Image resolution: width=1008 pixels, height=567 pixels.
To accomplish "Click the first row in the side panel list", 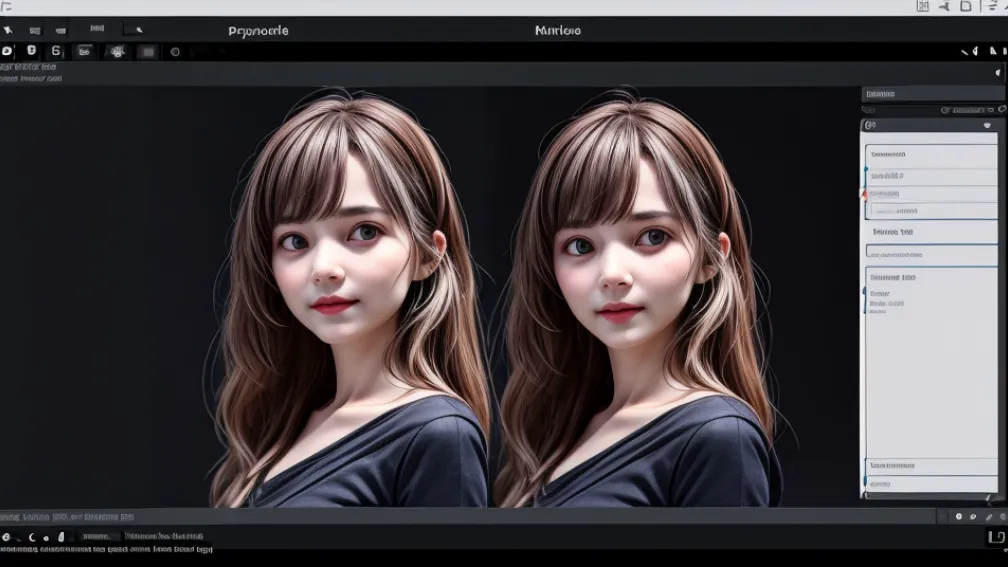I will (932, 154).
